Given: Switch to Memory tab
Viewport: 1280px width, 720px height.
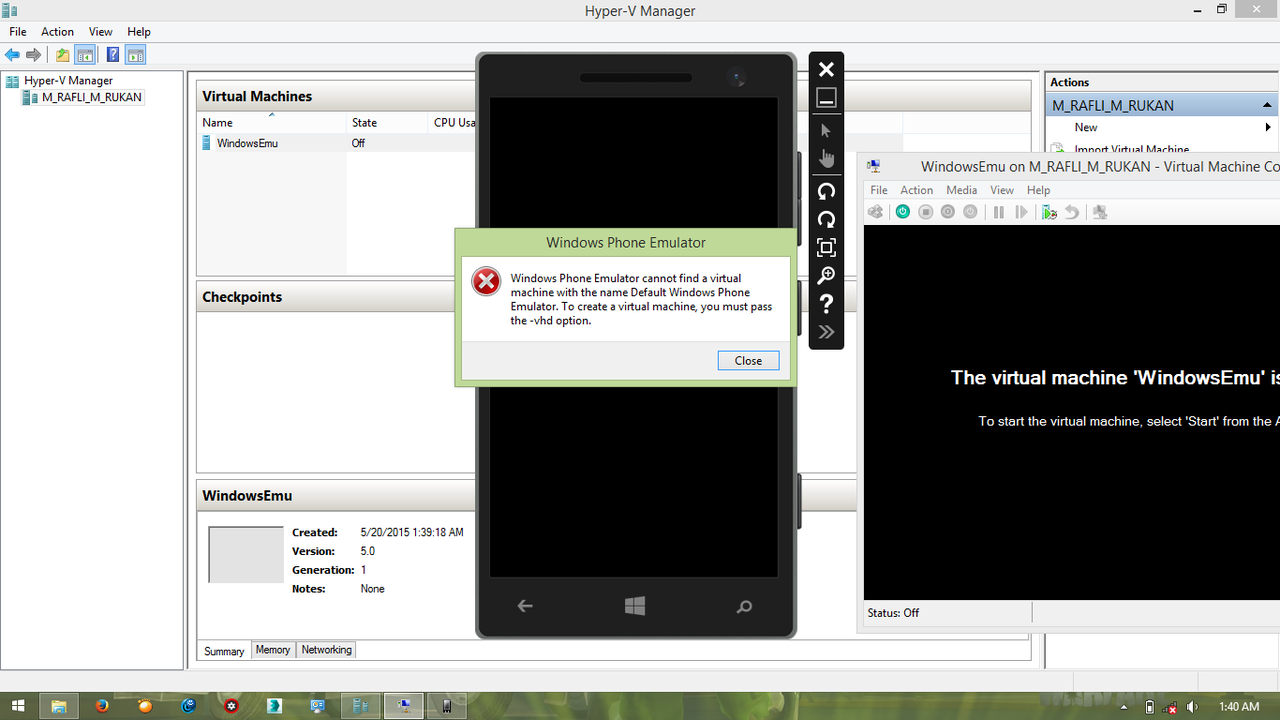Looking at the screenshot, I should click(273, 650).
